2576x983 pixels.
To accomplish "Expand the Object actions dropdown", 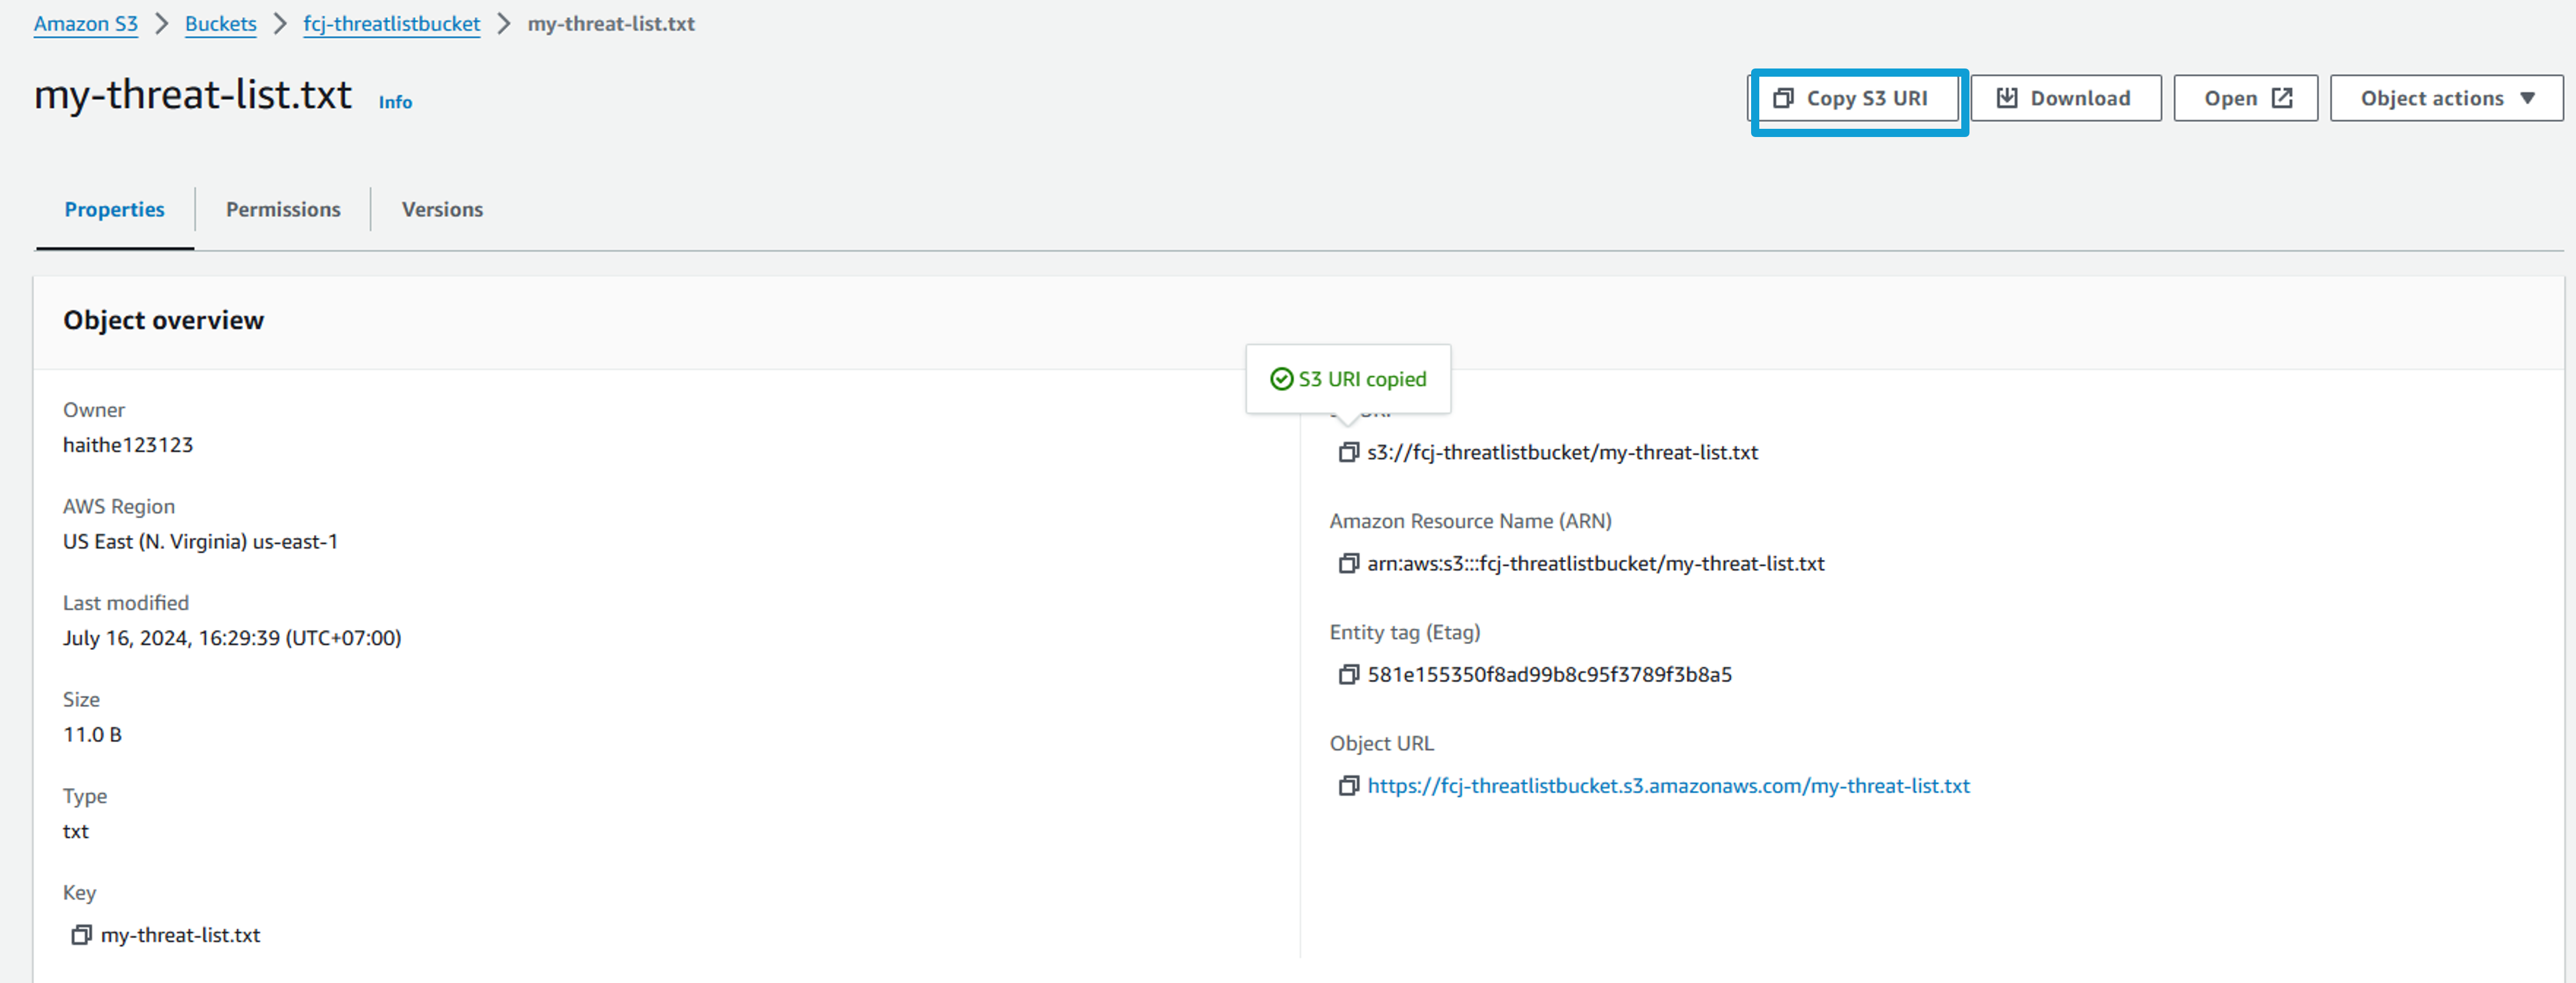I will [2446, 98].
